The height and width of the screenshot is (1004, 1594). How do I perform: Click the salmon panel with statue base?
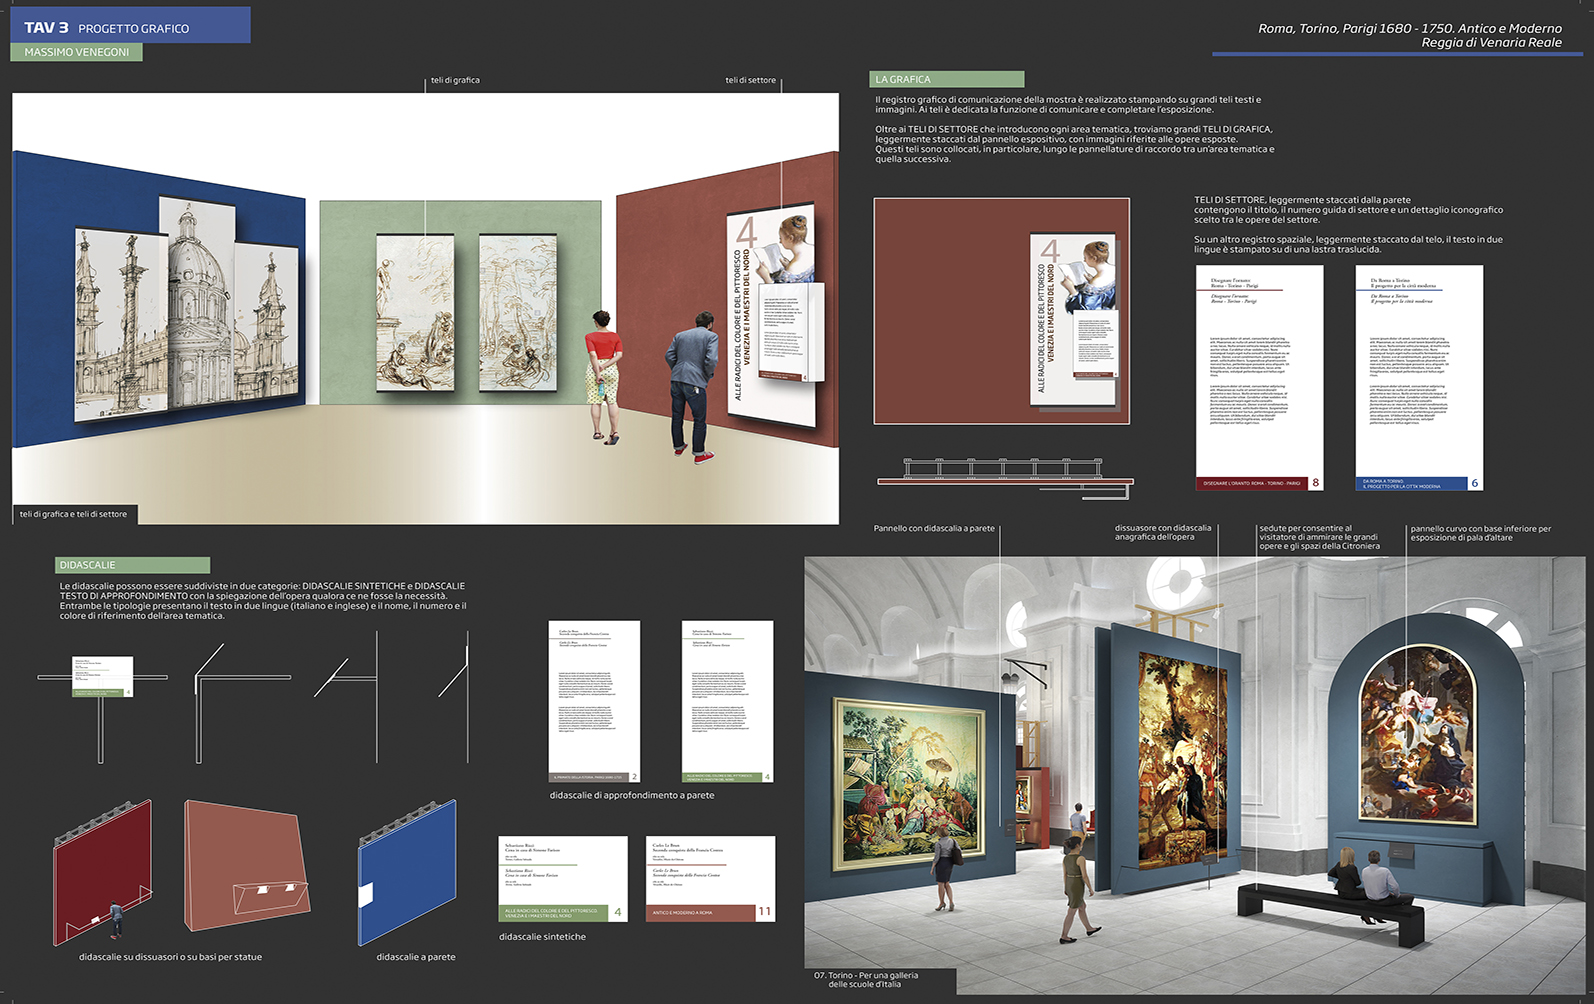pos(245,865)
